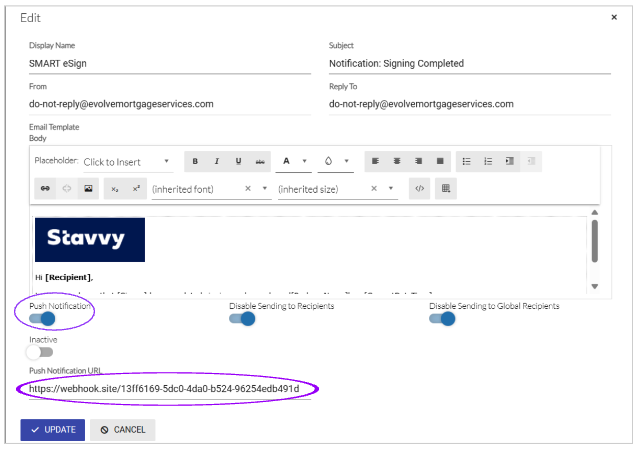This screenshot has height=451, width=640.
Task: Insert a numbered list
Action: [x=488, y=161]
